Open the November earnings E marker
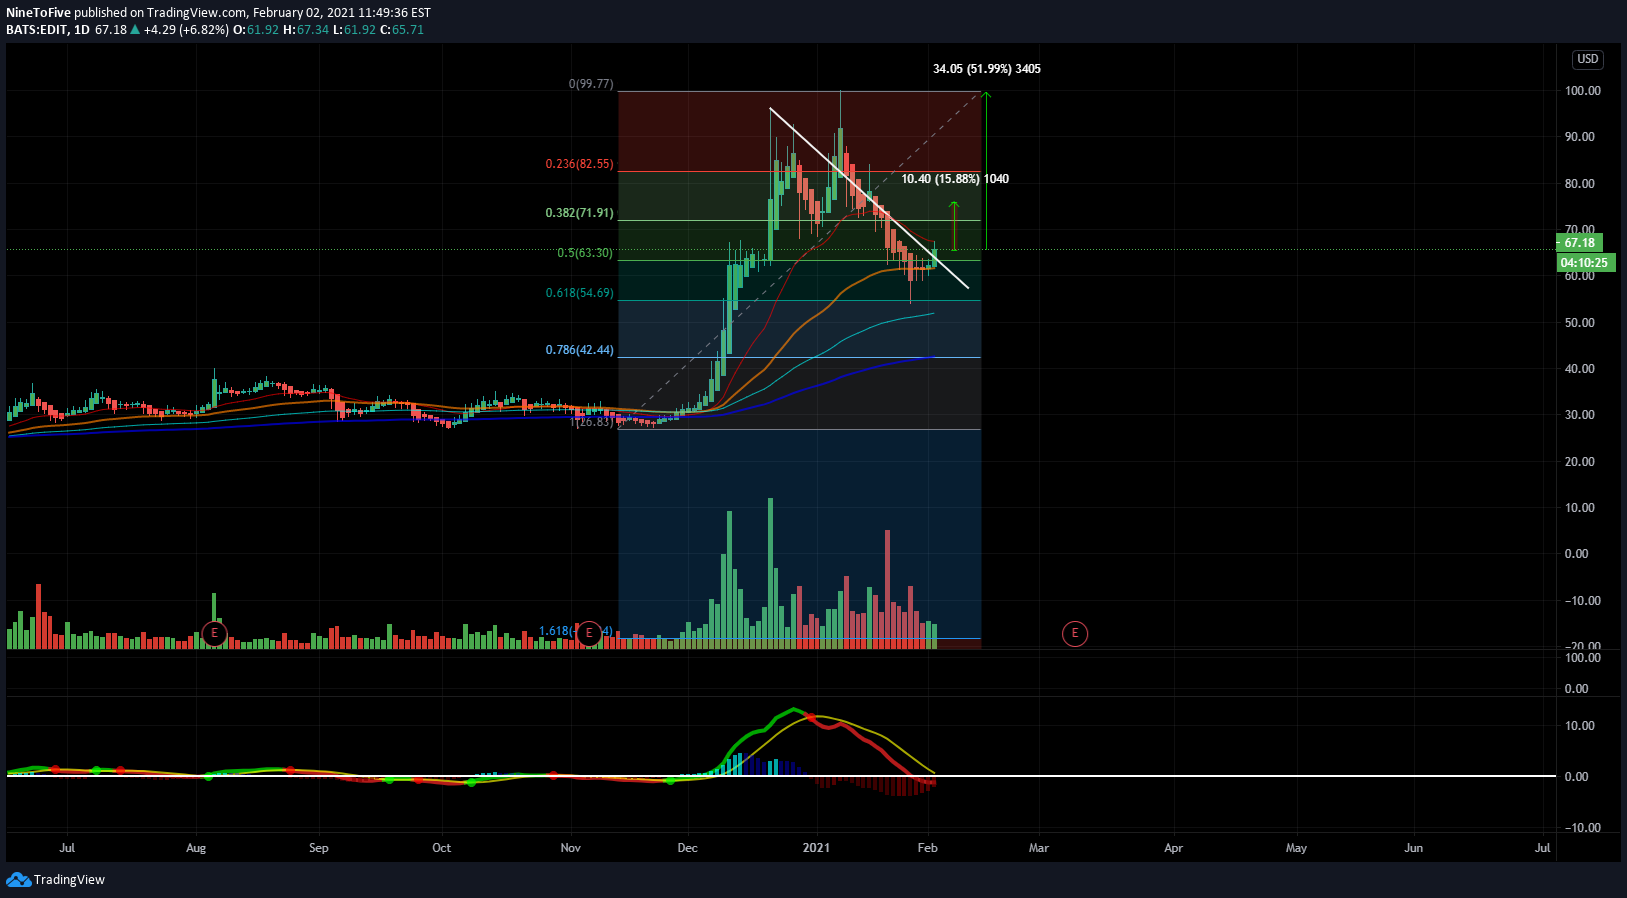This screenshot has height=898, width=1627. [x=589, y=633]
